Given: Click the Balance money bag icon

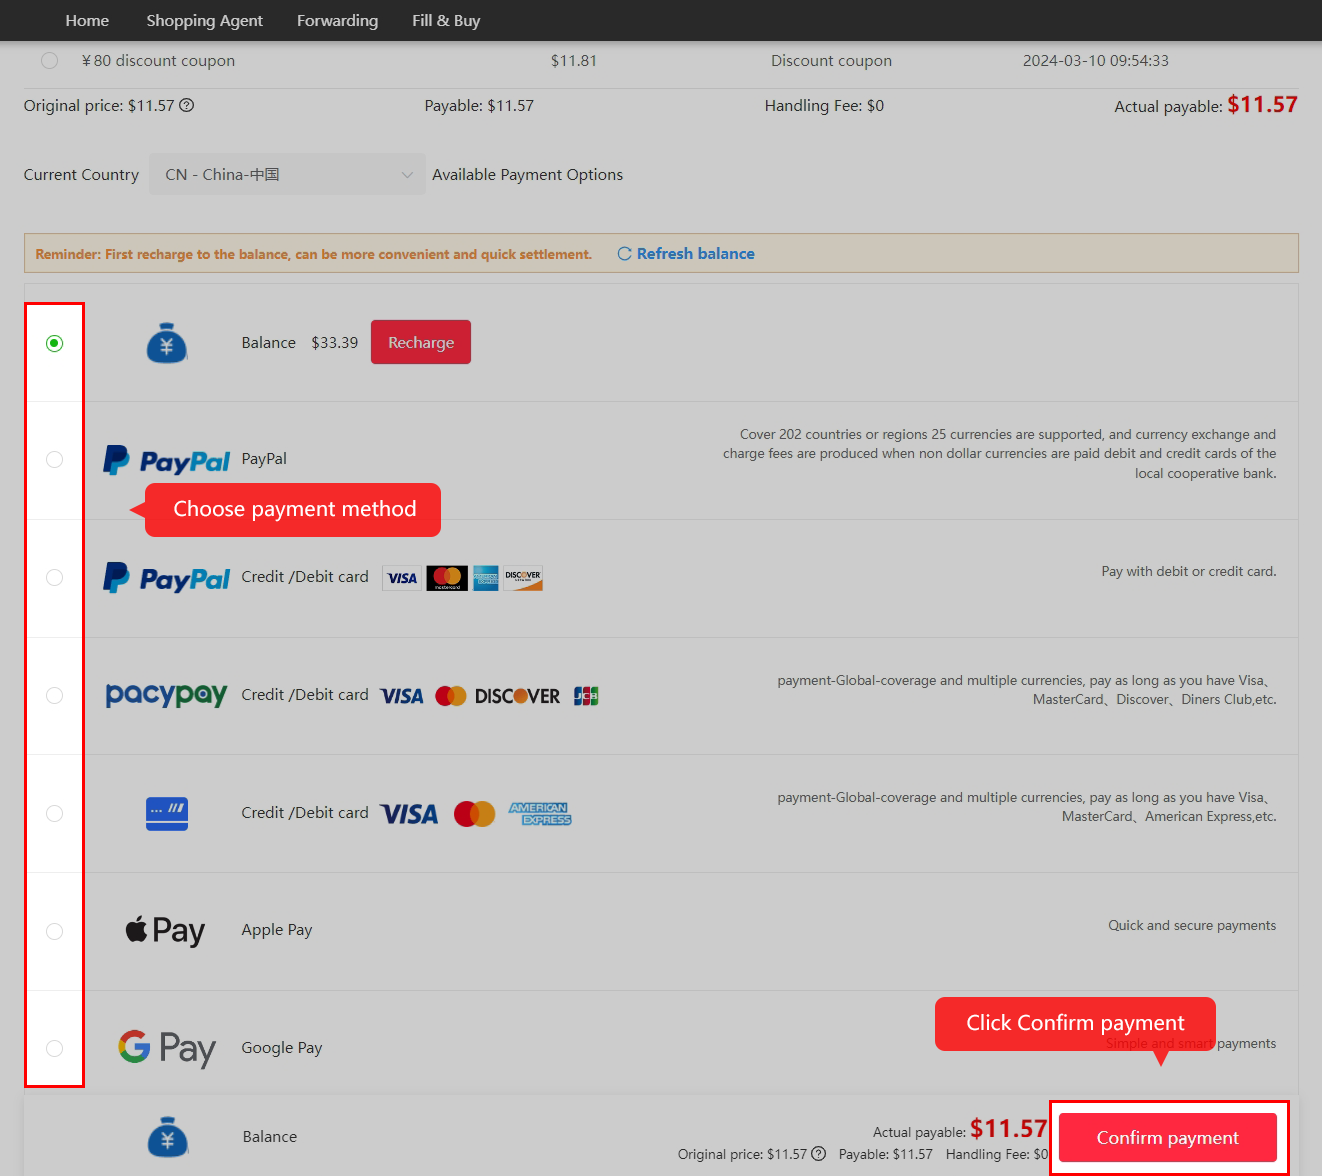Looking at the screenshot, I should 167,343.
